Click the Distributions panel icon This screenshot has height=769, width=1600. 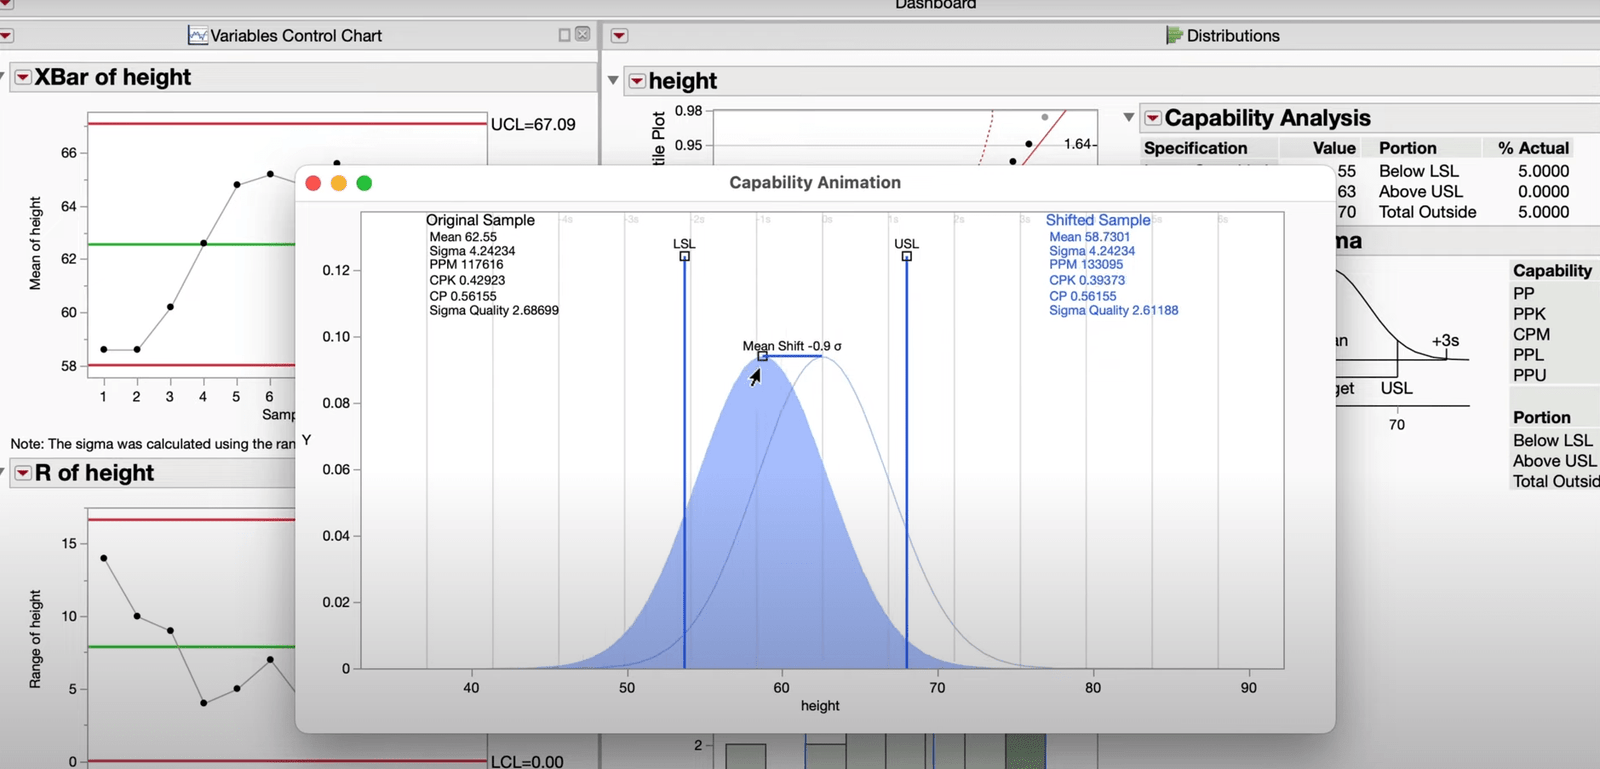(1174, 35)
